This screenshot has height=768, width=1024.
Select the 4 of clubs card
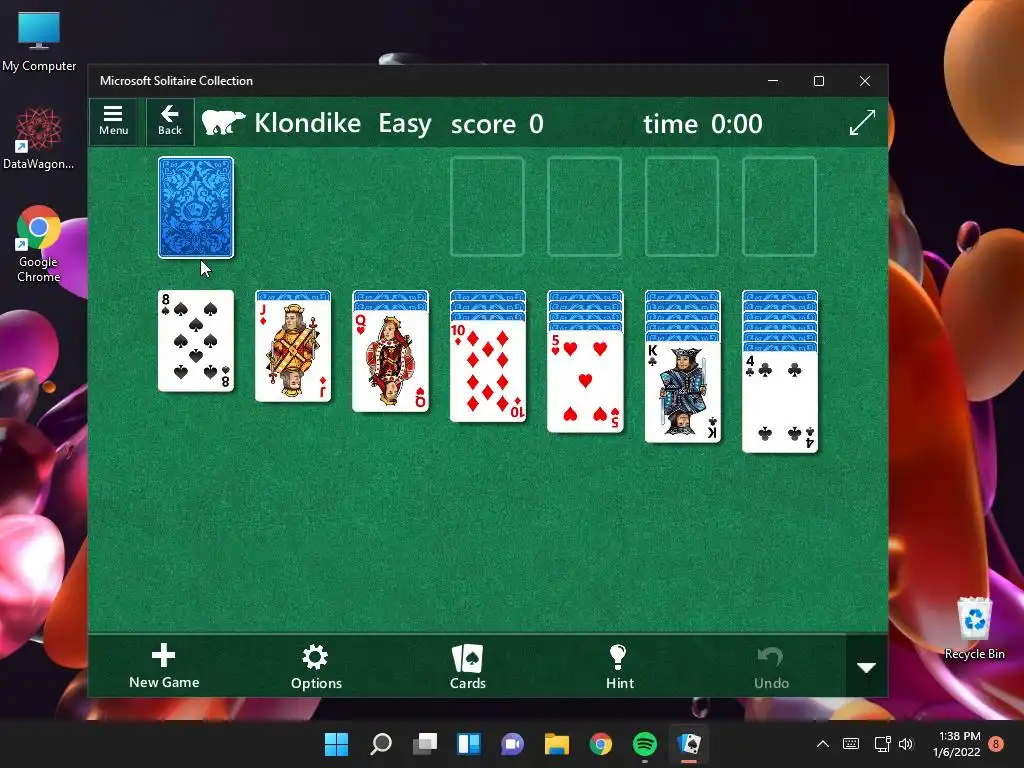pos(780,402)
